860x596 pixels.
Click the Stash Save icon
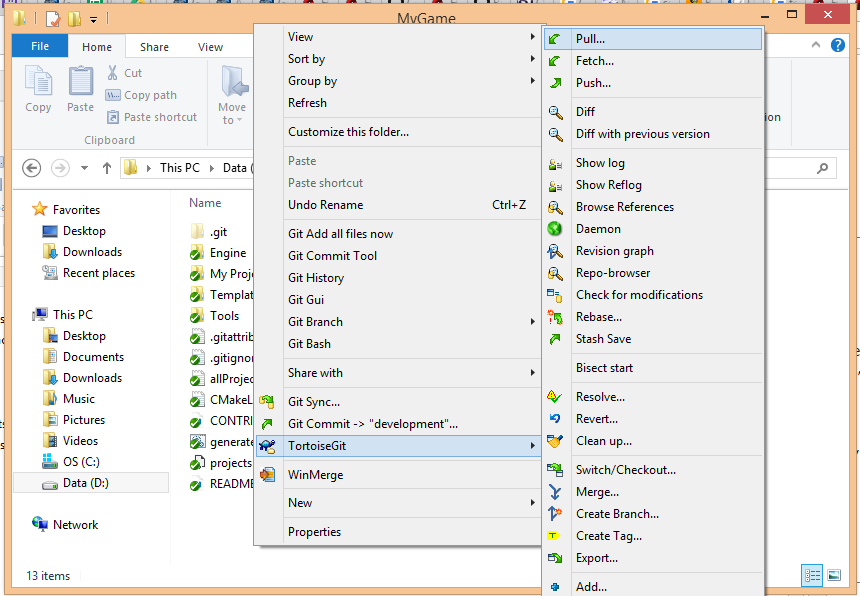click(x=555, y=339)
